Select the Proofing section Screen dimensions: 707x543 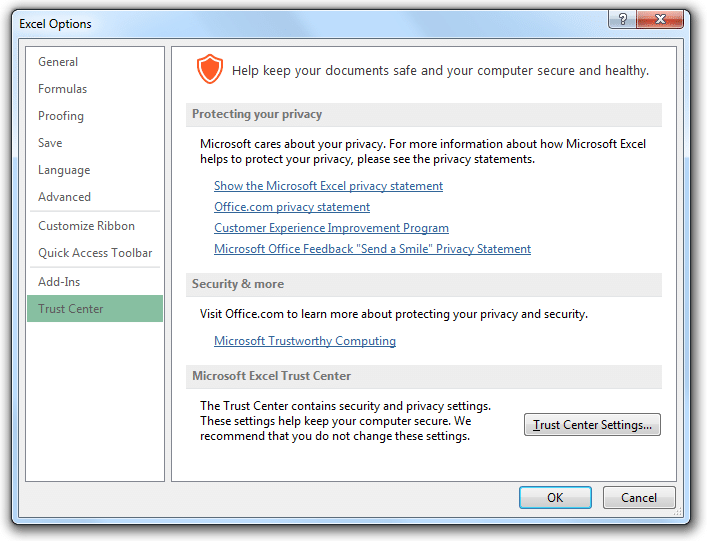click(x=61, y=116)
